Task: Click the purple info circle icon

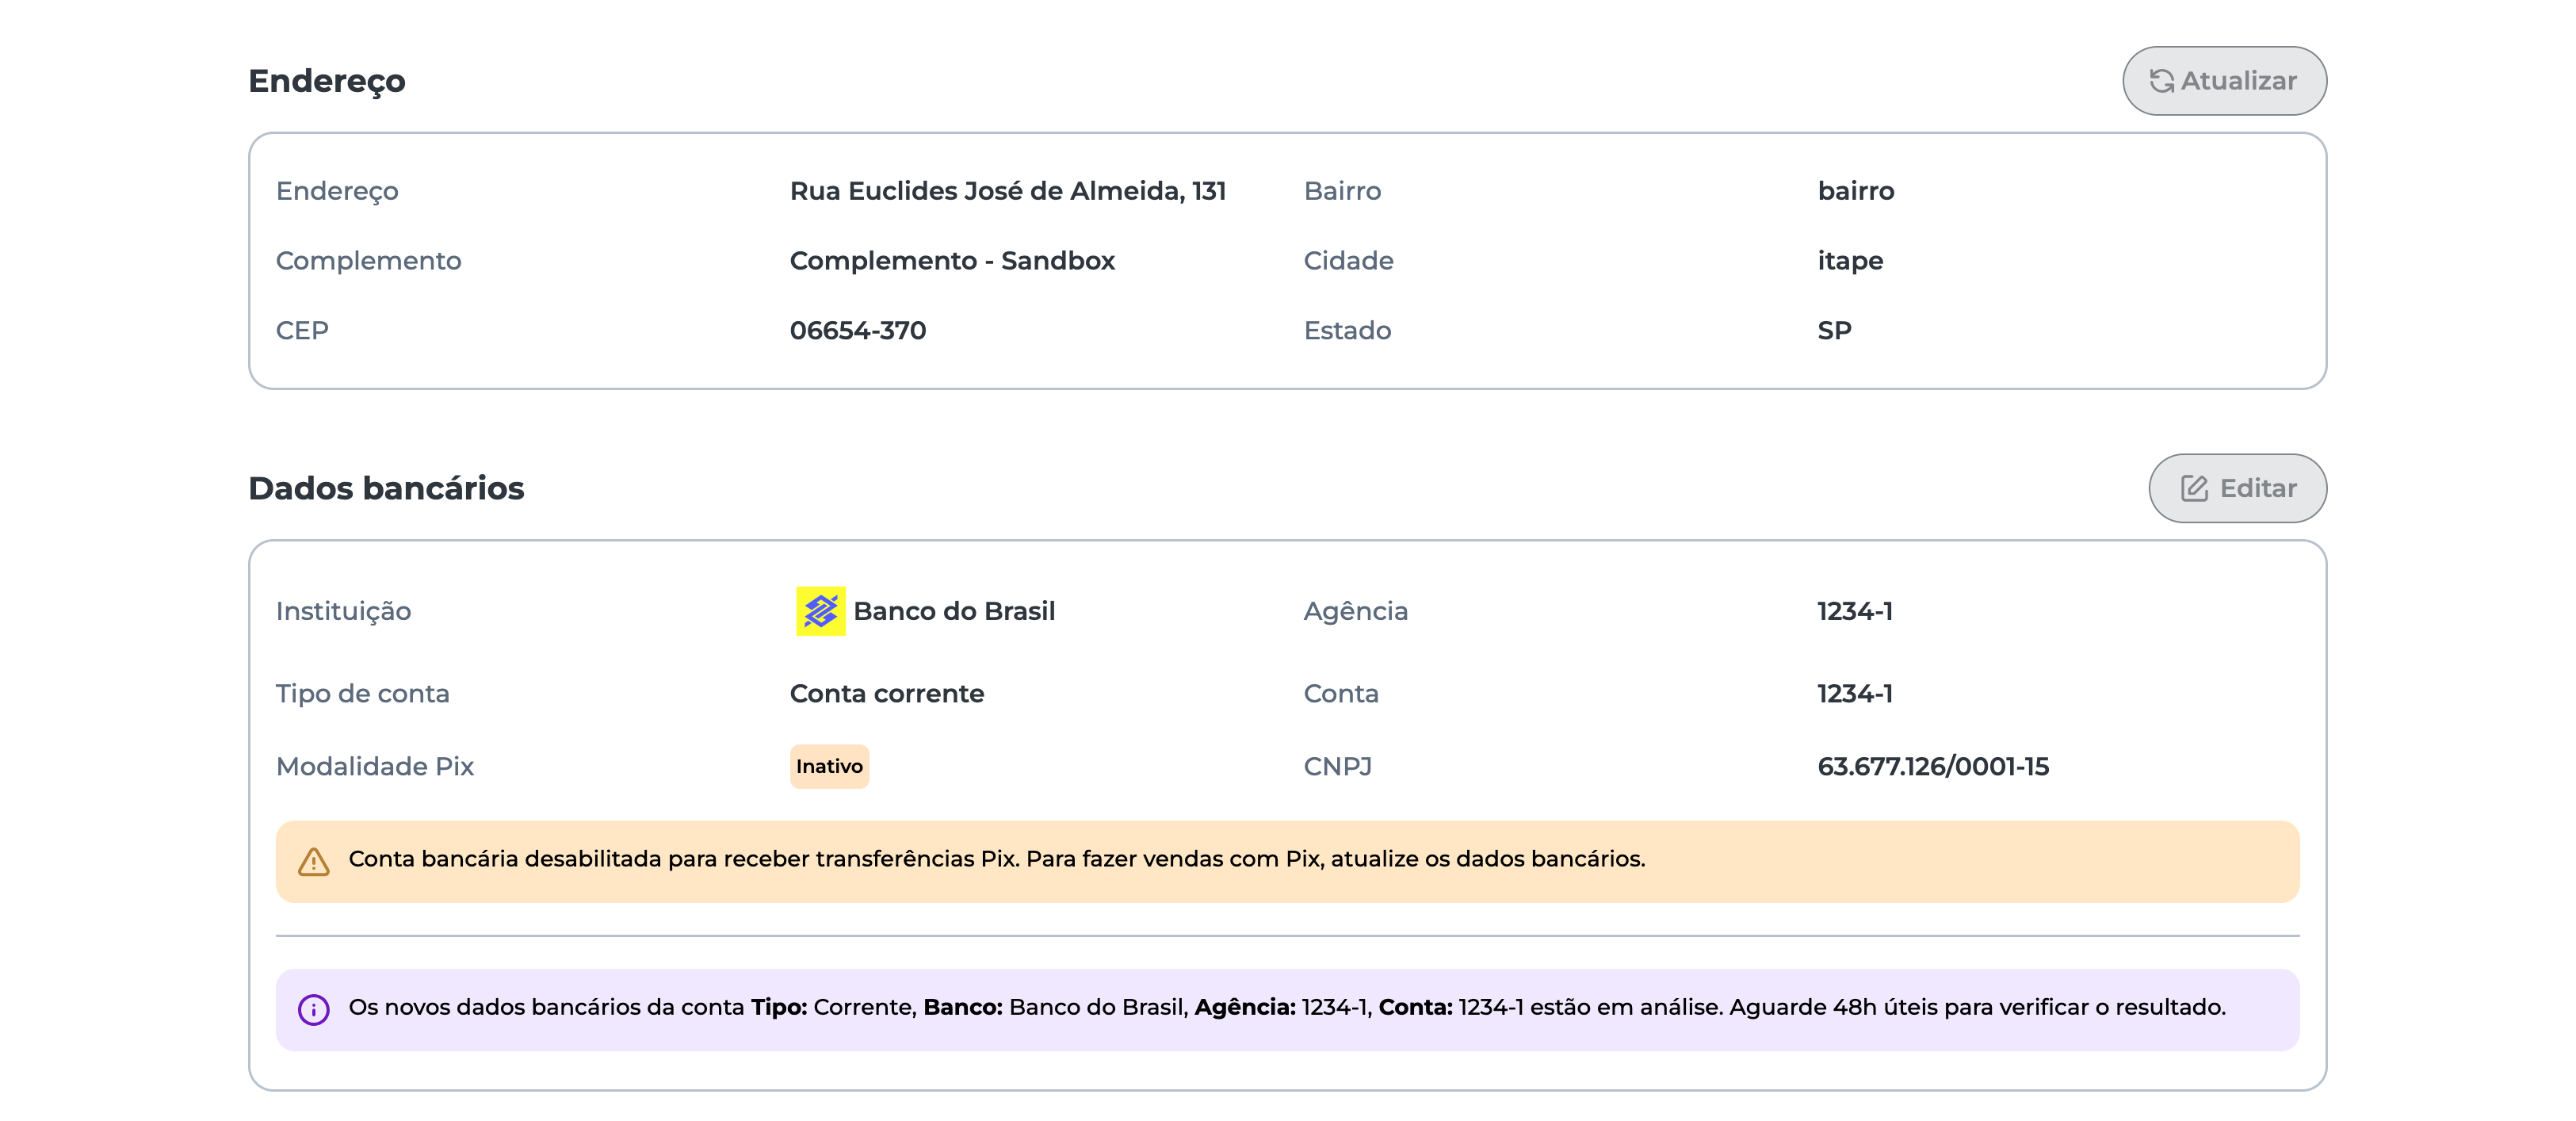Action: click(x=313, y=1009)
